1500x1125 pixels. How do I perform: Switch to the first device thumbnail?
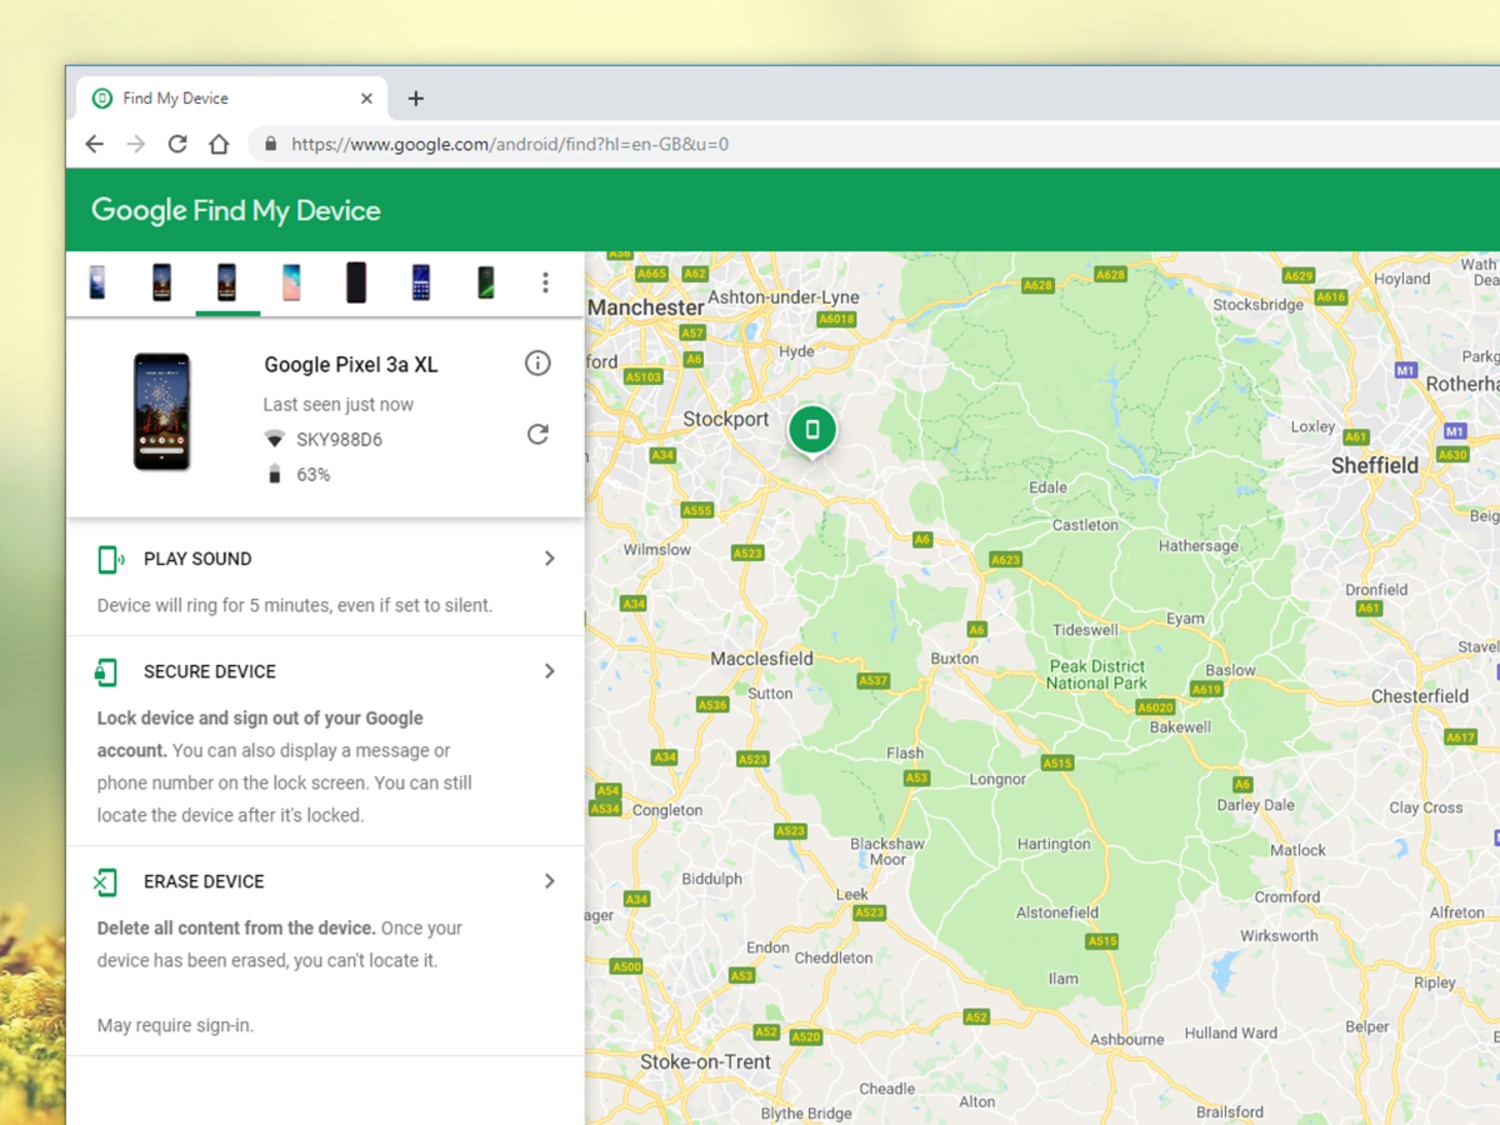tap(97, 282)
